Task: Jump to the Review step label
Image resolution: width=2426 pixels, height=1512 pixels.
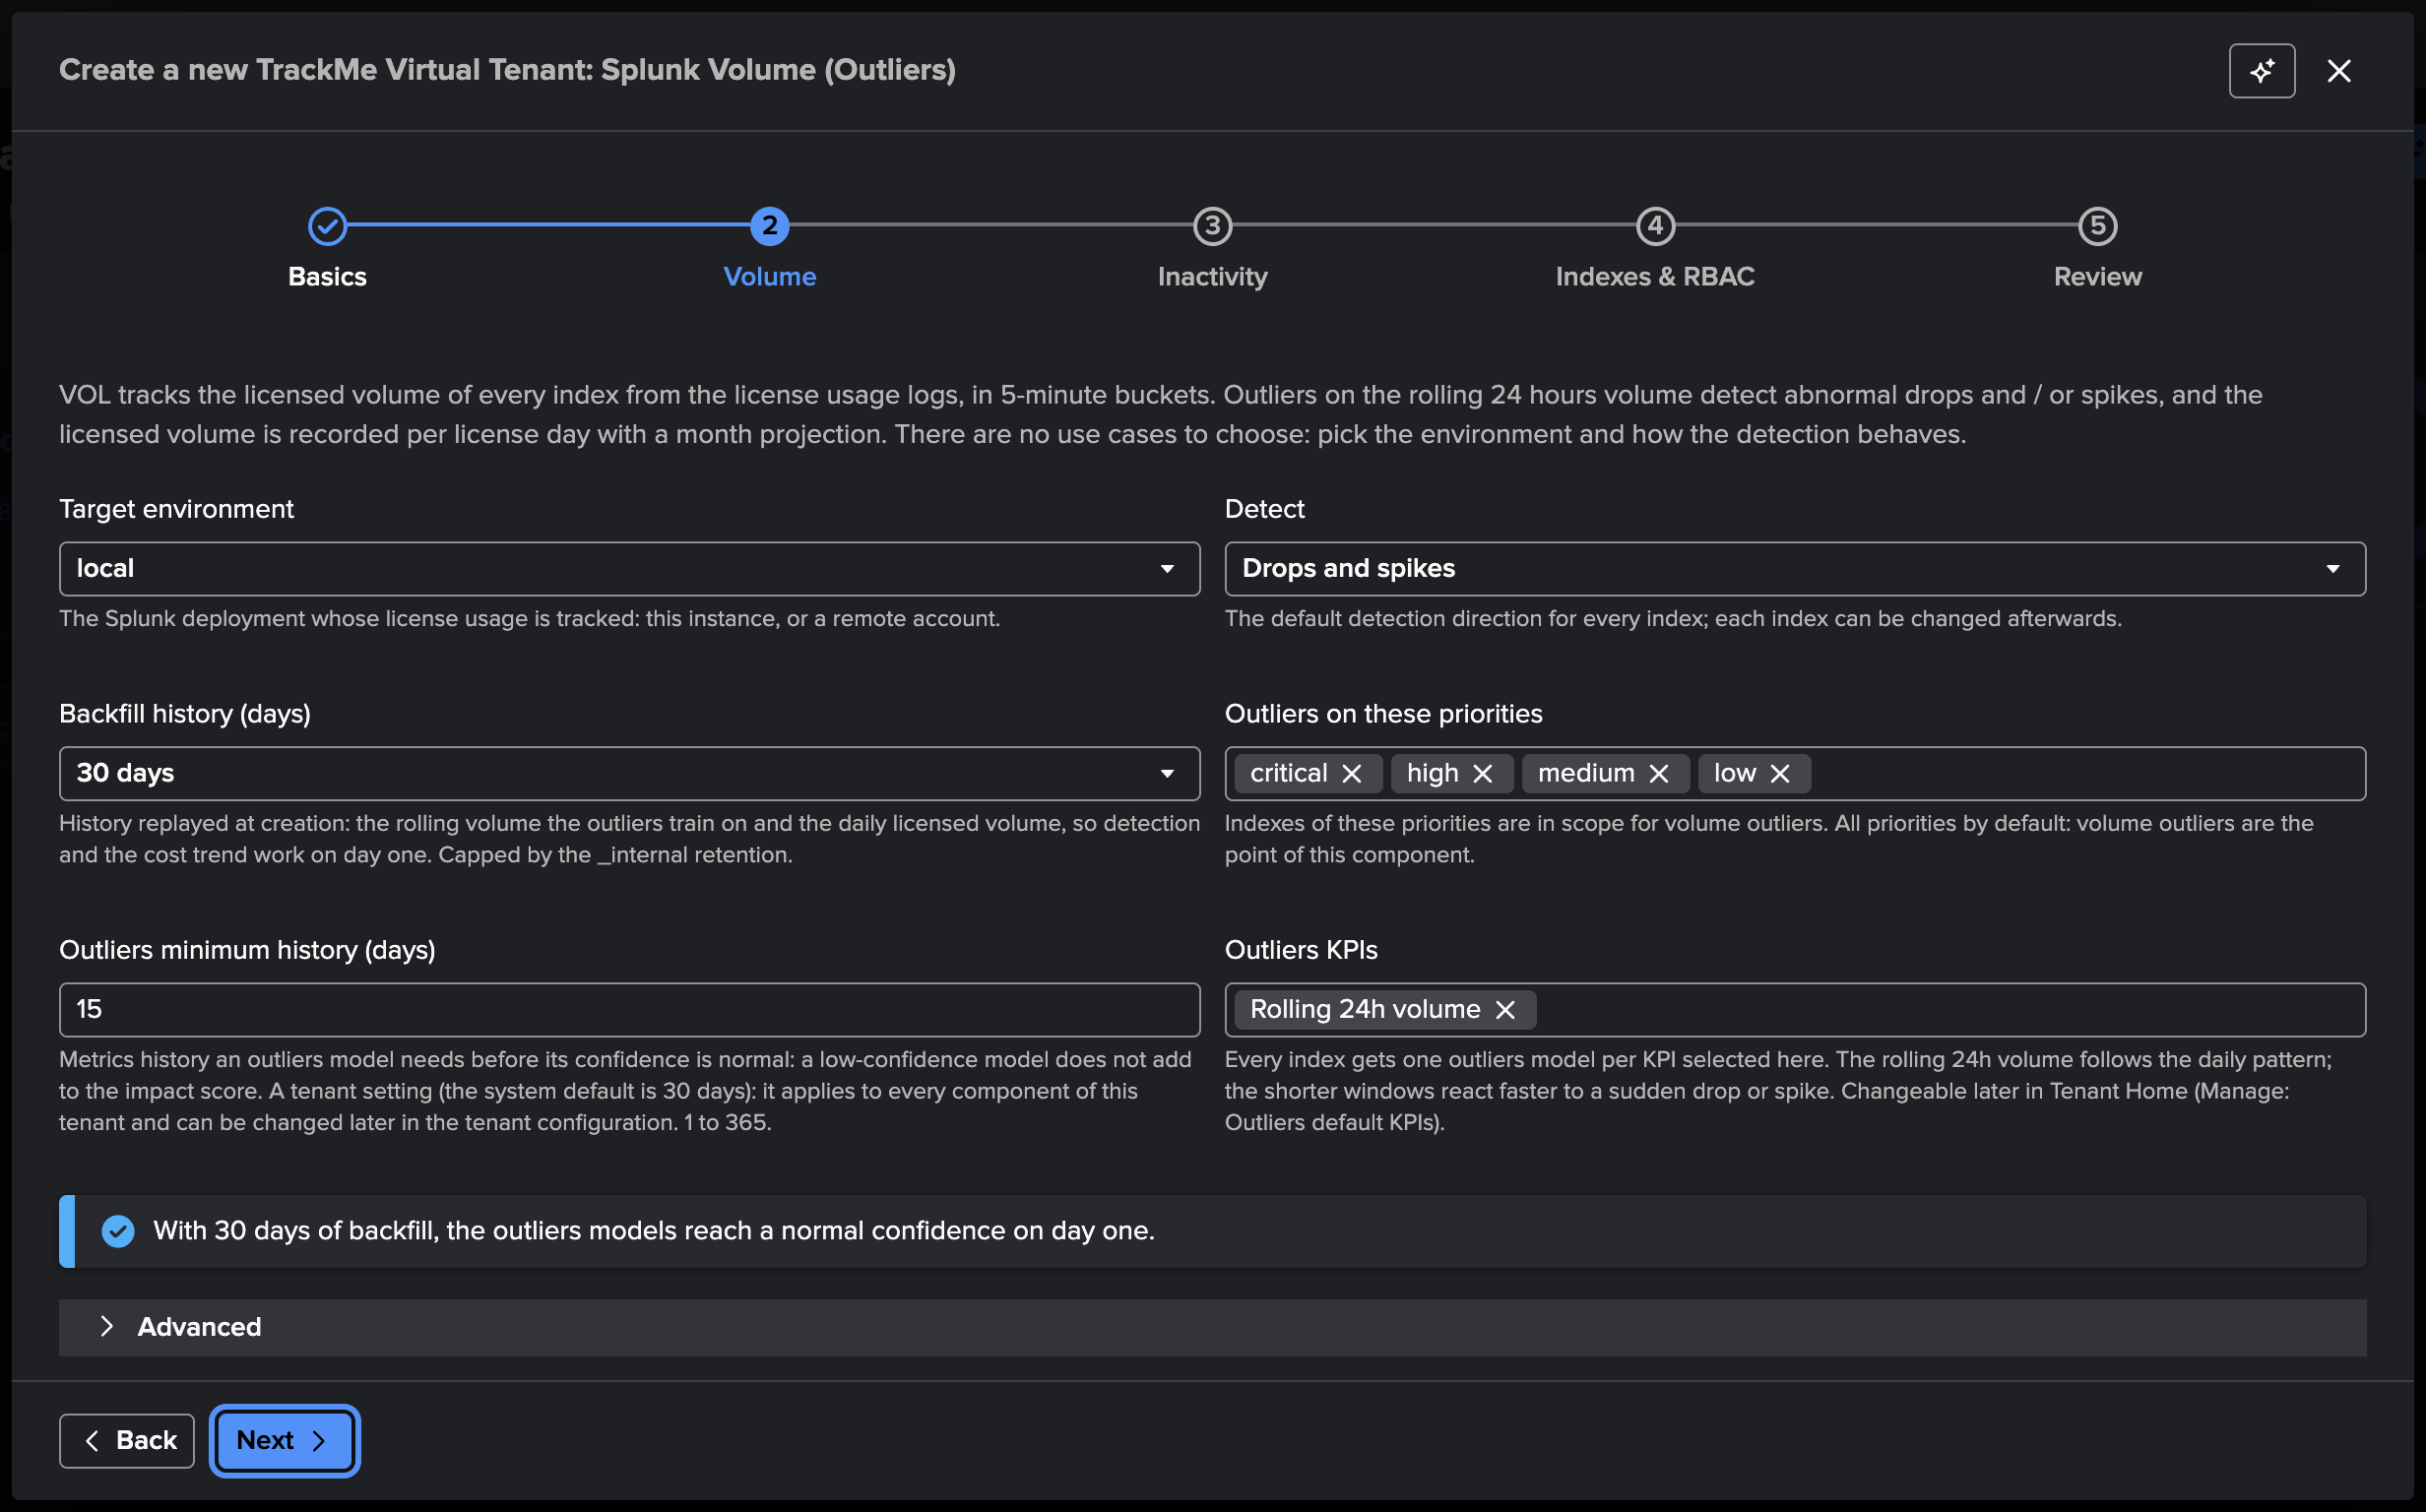Action: pos(2097,277)
